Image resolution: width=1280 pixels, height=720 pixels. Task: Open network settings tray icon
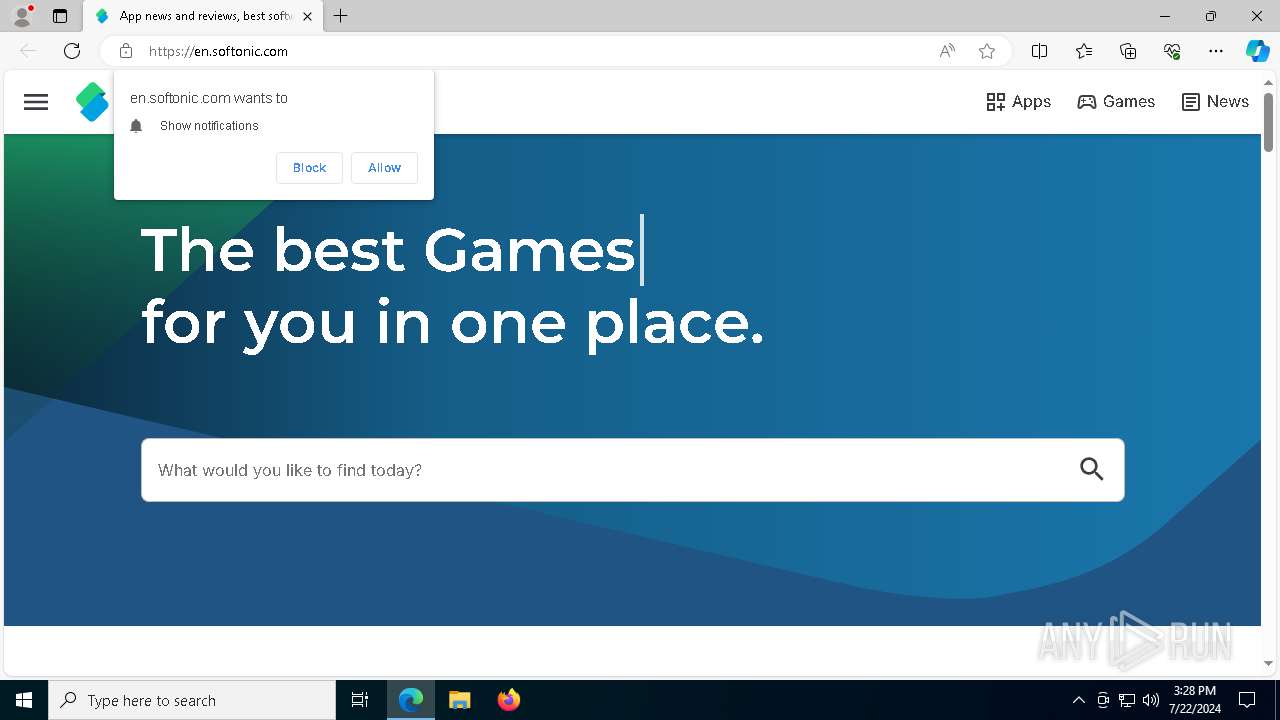coord(1127,700)
